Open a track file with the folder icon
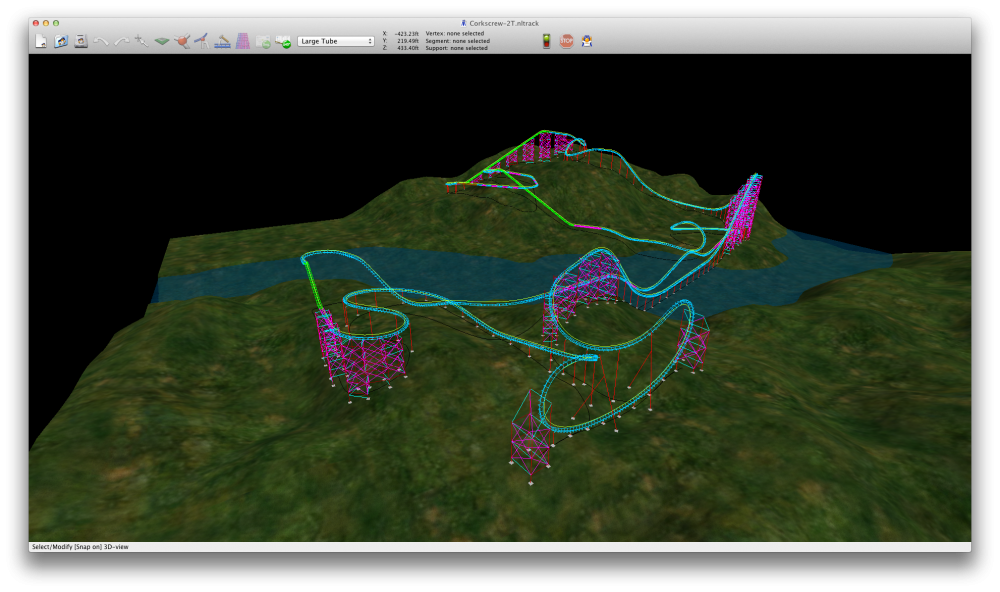This screenshot has width=1000, height=592. pos(60,41)
